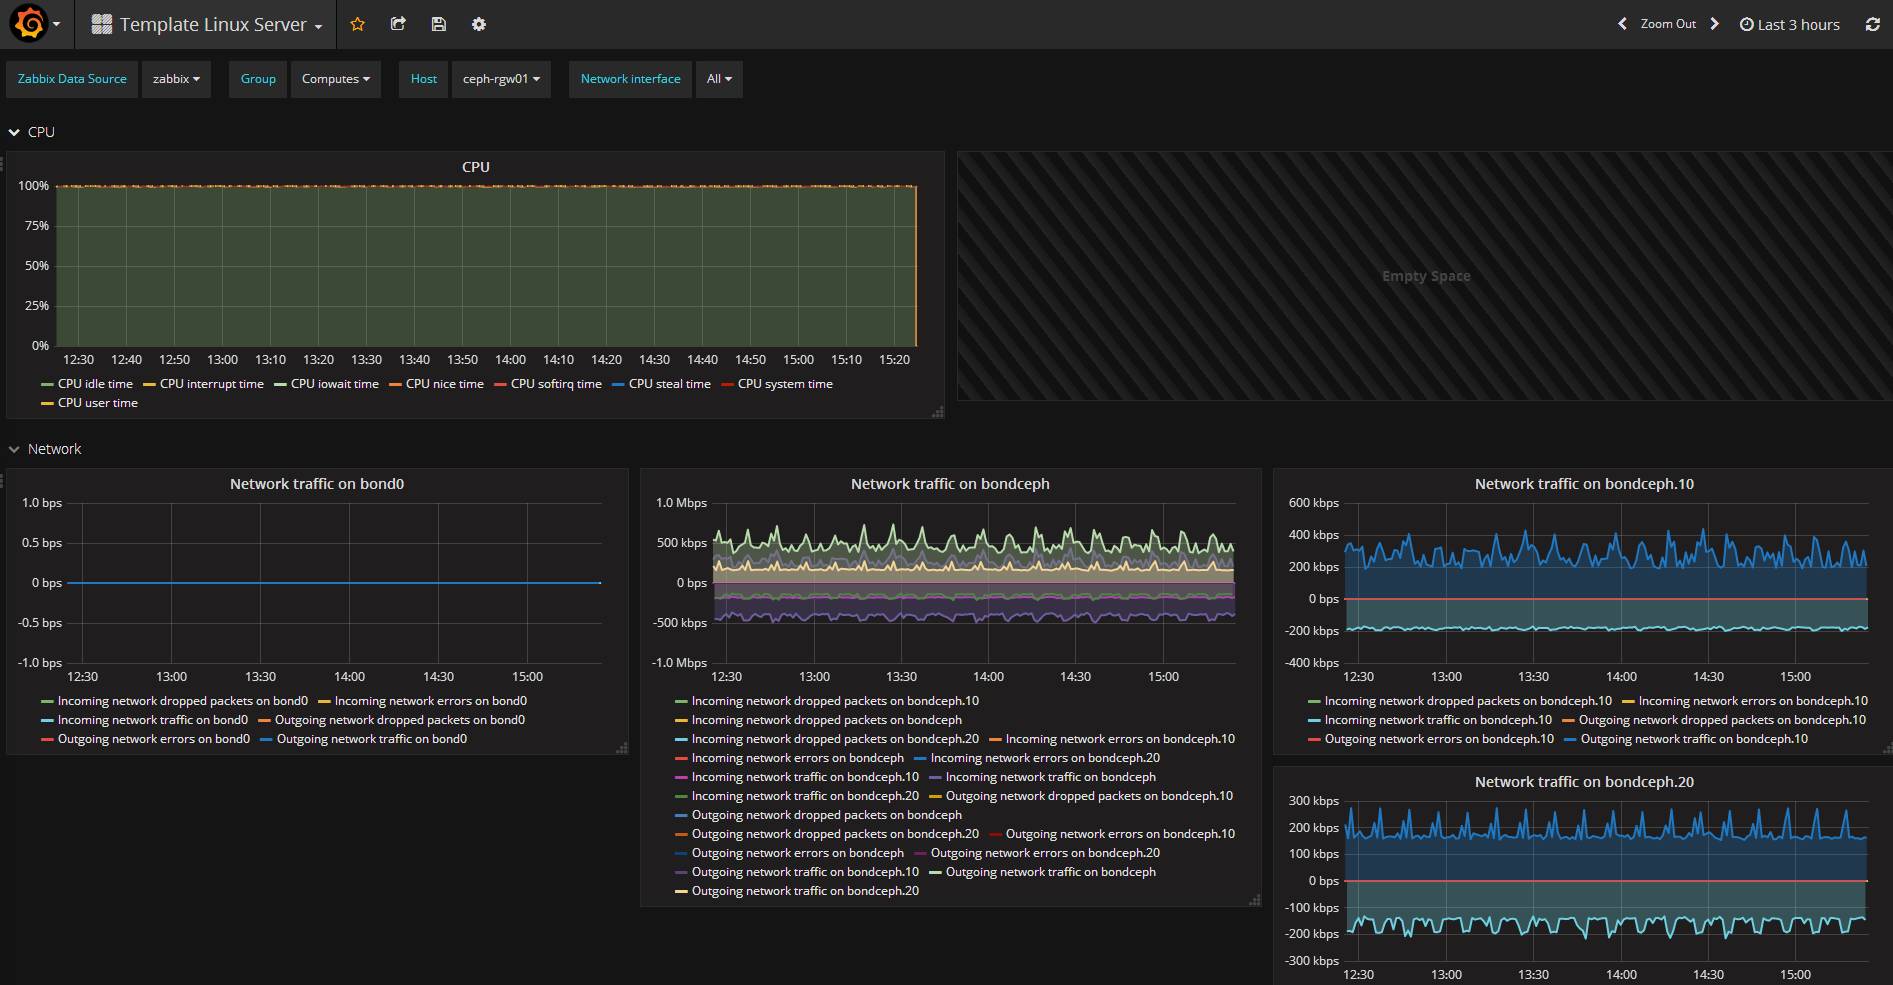Select Incoming network traffic on bondceph legend
Viewport: 1893px width, 985px height.
(1051, 777)
